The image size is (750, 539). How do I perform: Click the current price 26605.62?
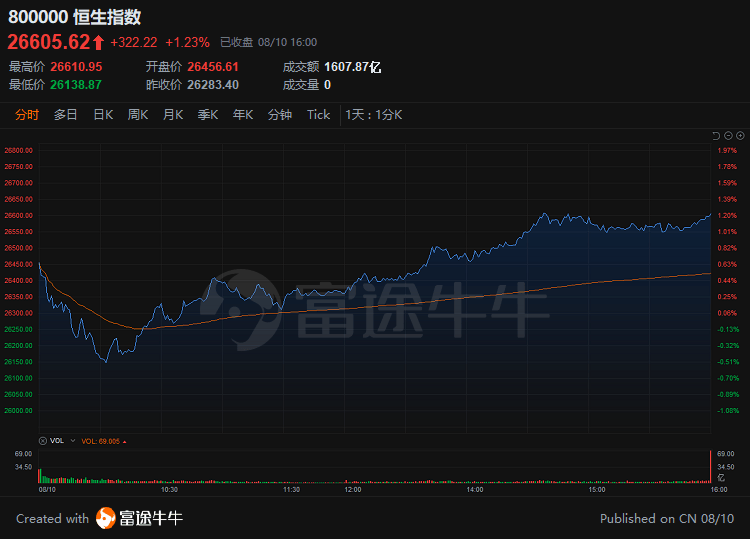tap(49, 42)
